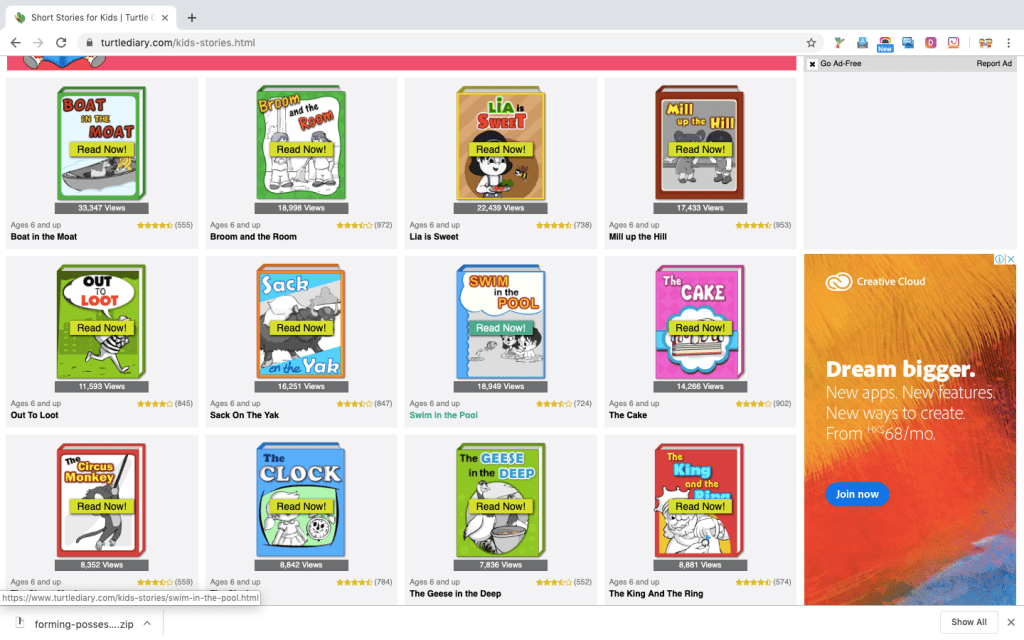The width and height of the screenshot is (1024, 640).
Task: Reload the page with refresh icon
Action: [61, 43]
